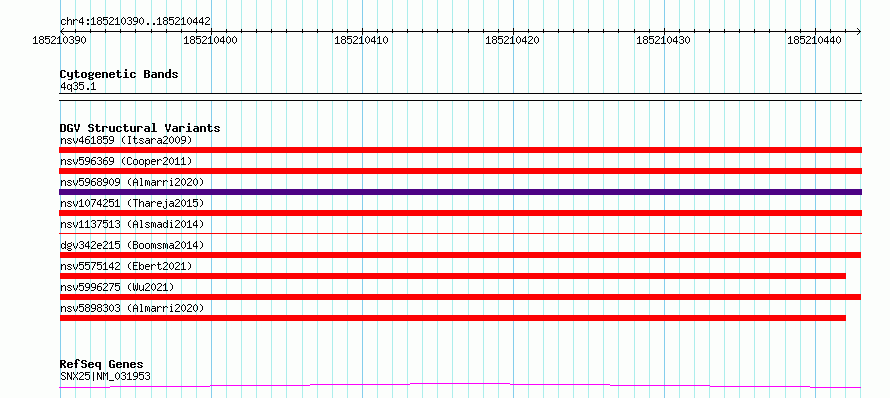Viewport: 890px width, 398px height.
Task: Click the 185210440 ruler position label
Action: pyautogui.click(x=815, y=40)
